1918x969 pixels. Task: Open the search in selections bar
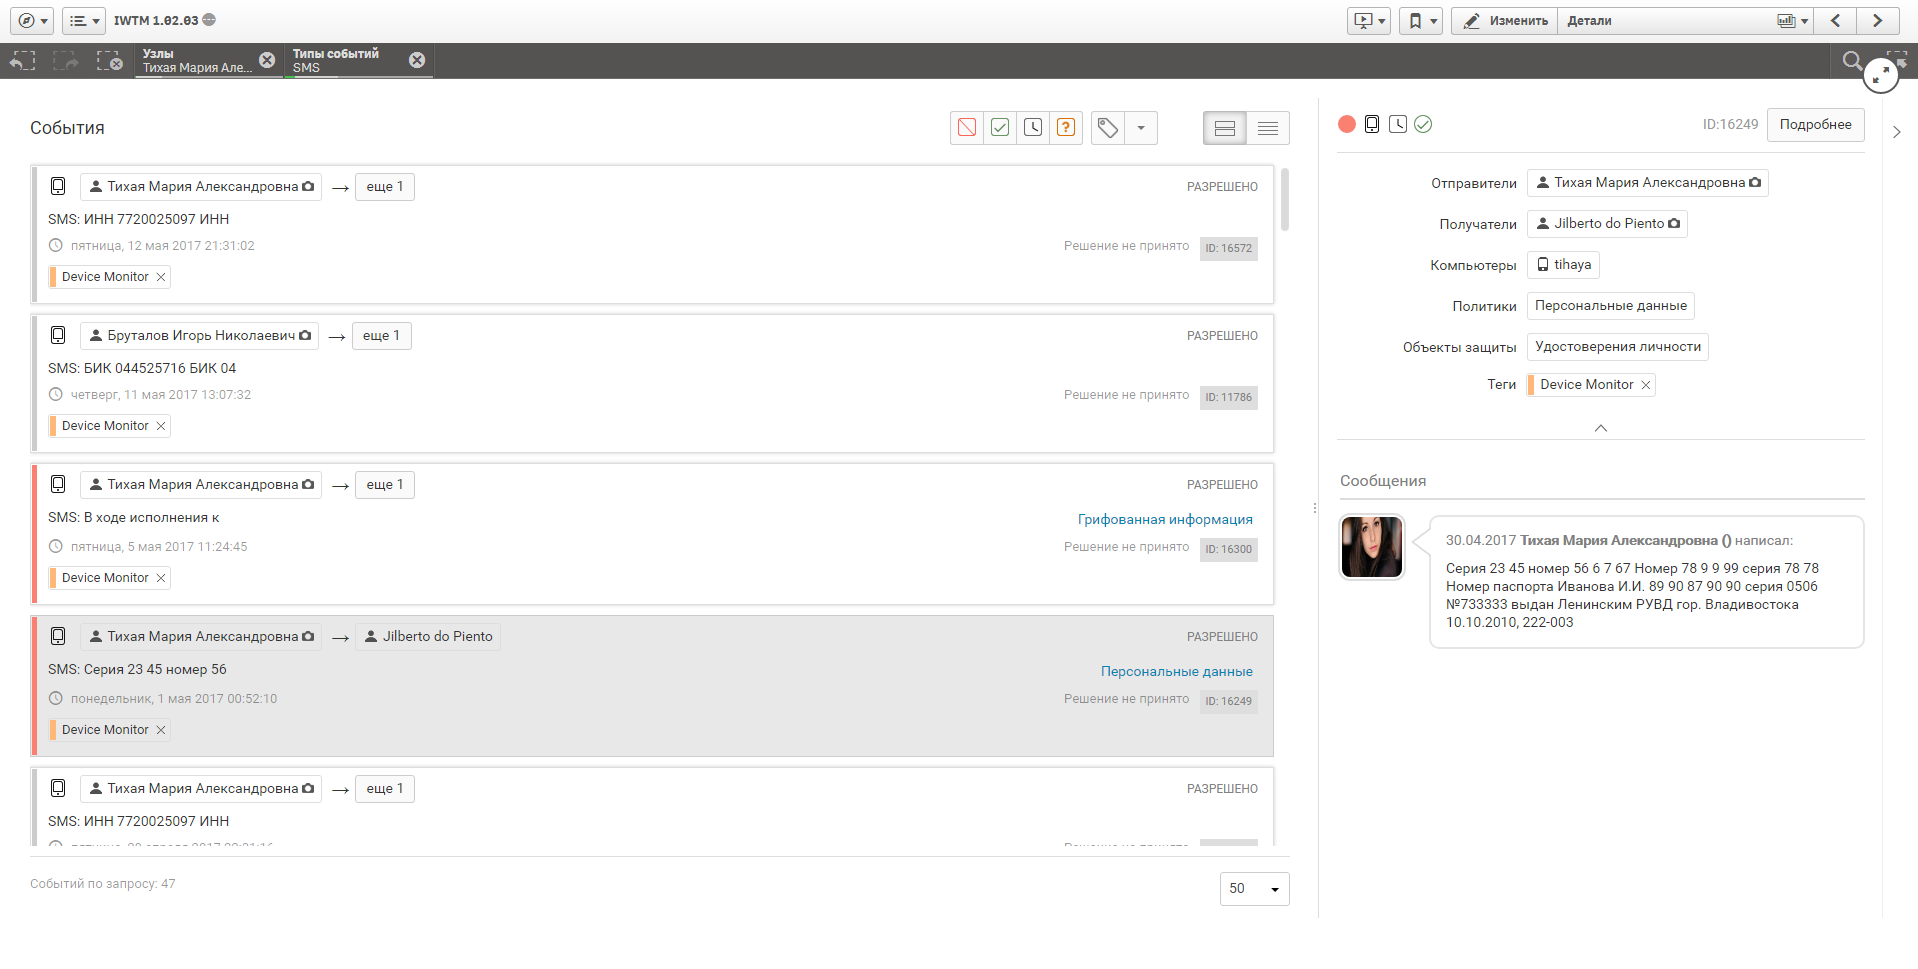pyautogui.click(x=1852, y=61)
